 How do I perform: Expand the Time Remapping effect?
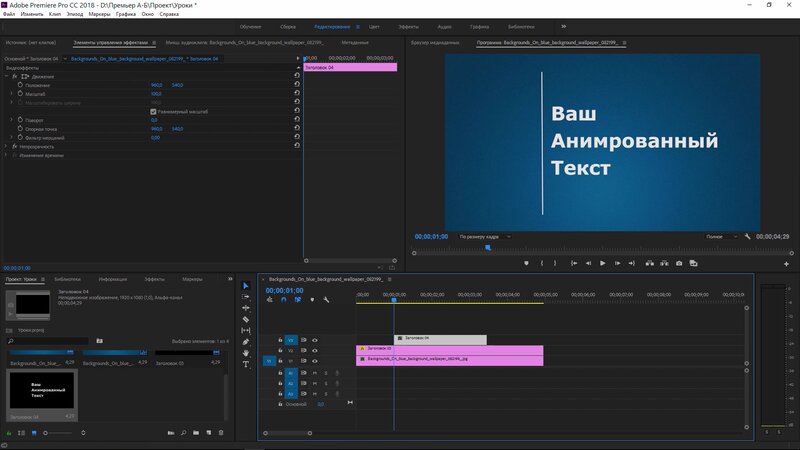click(x=6, y=155)
